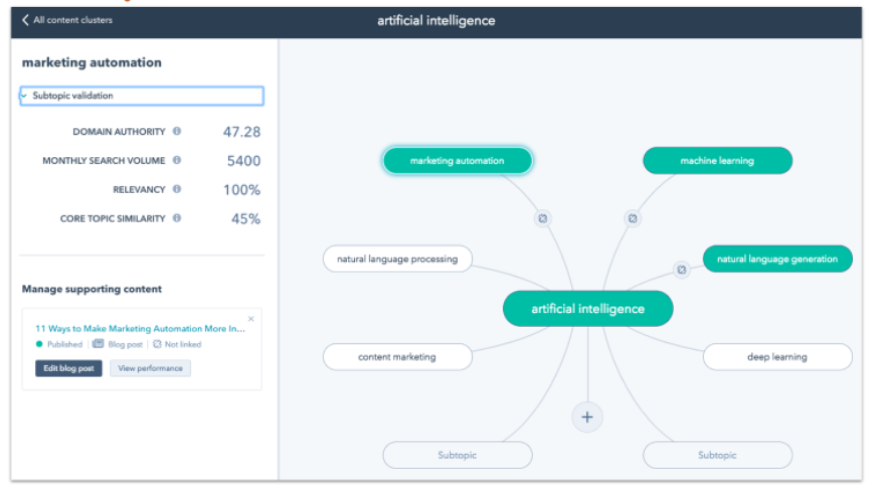
Task: Select the machine learning subtopic node
Action: pyautogui.click(x=717, y=160)
